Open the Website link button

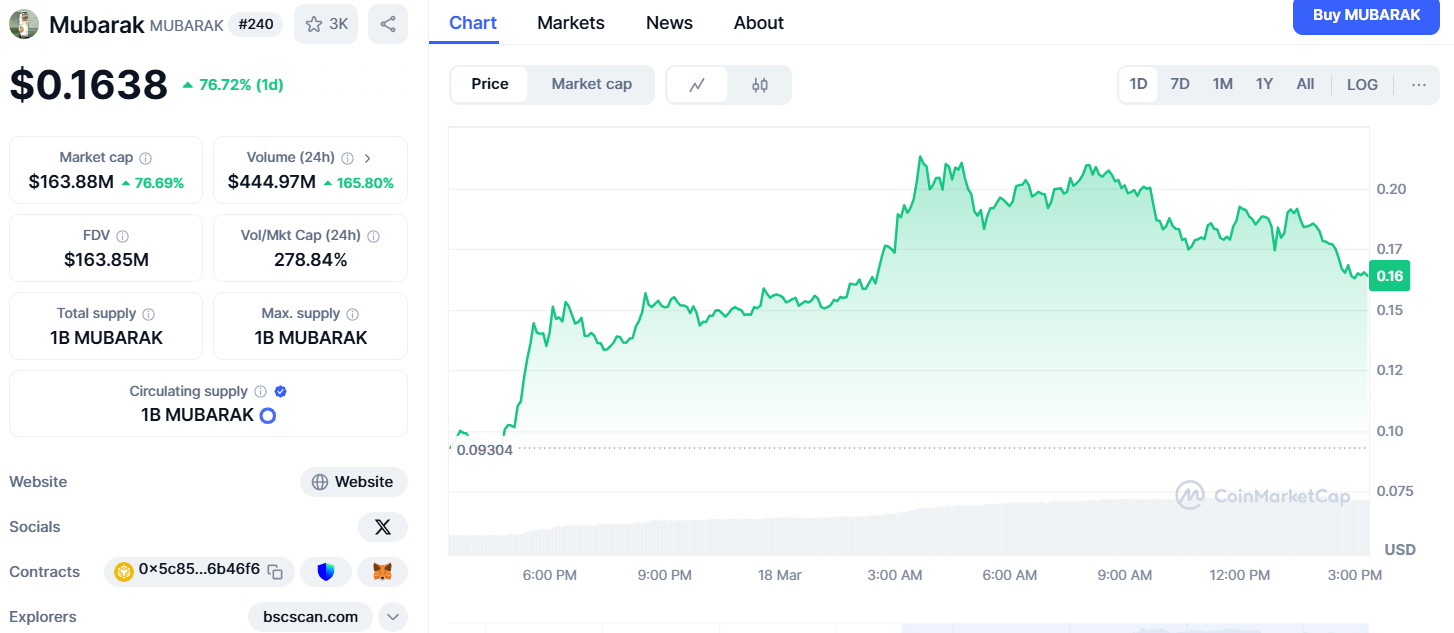(354, 482)
